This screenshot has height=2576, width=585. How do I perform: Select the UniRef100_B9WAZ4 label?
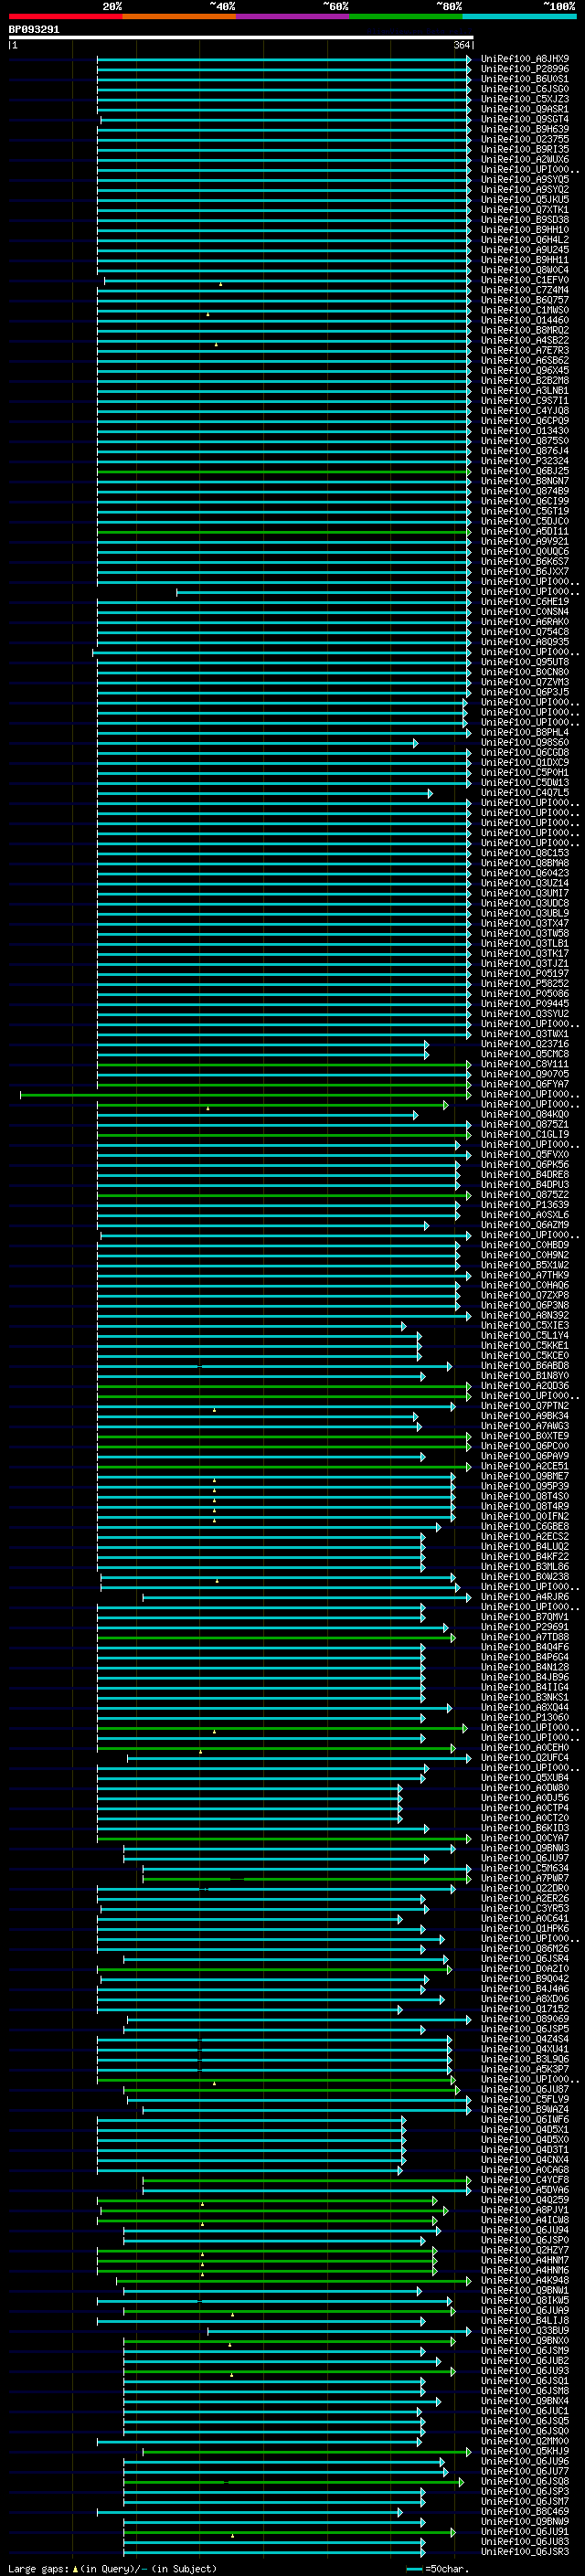click(525, 2110)
